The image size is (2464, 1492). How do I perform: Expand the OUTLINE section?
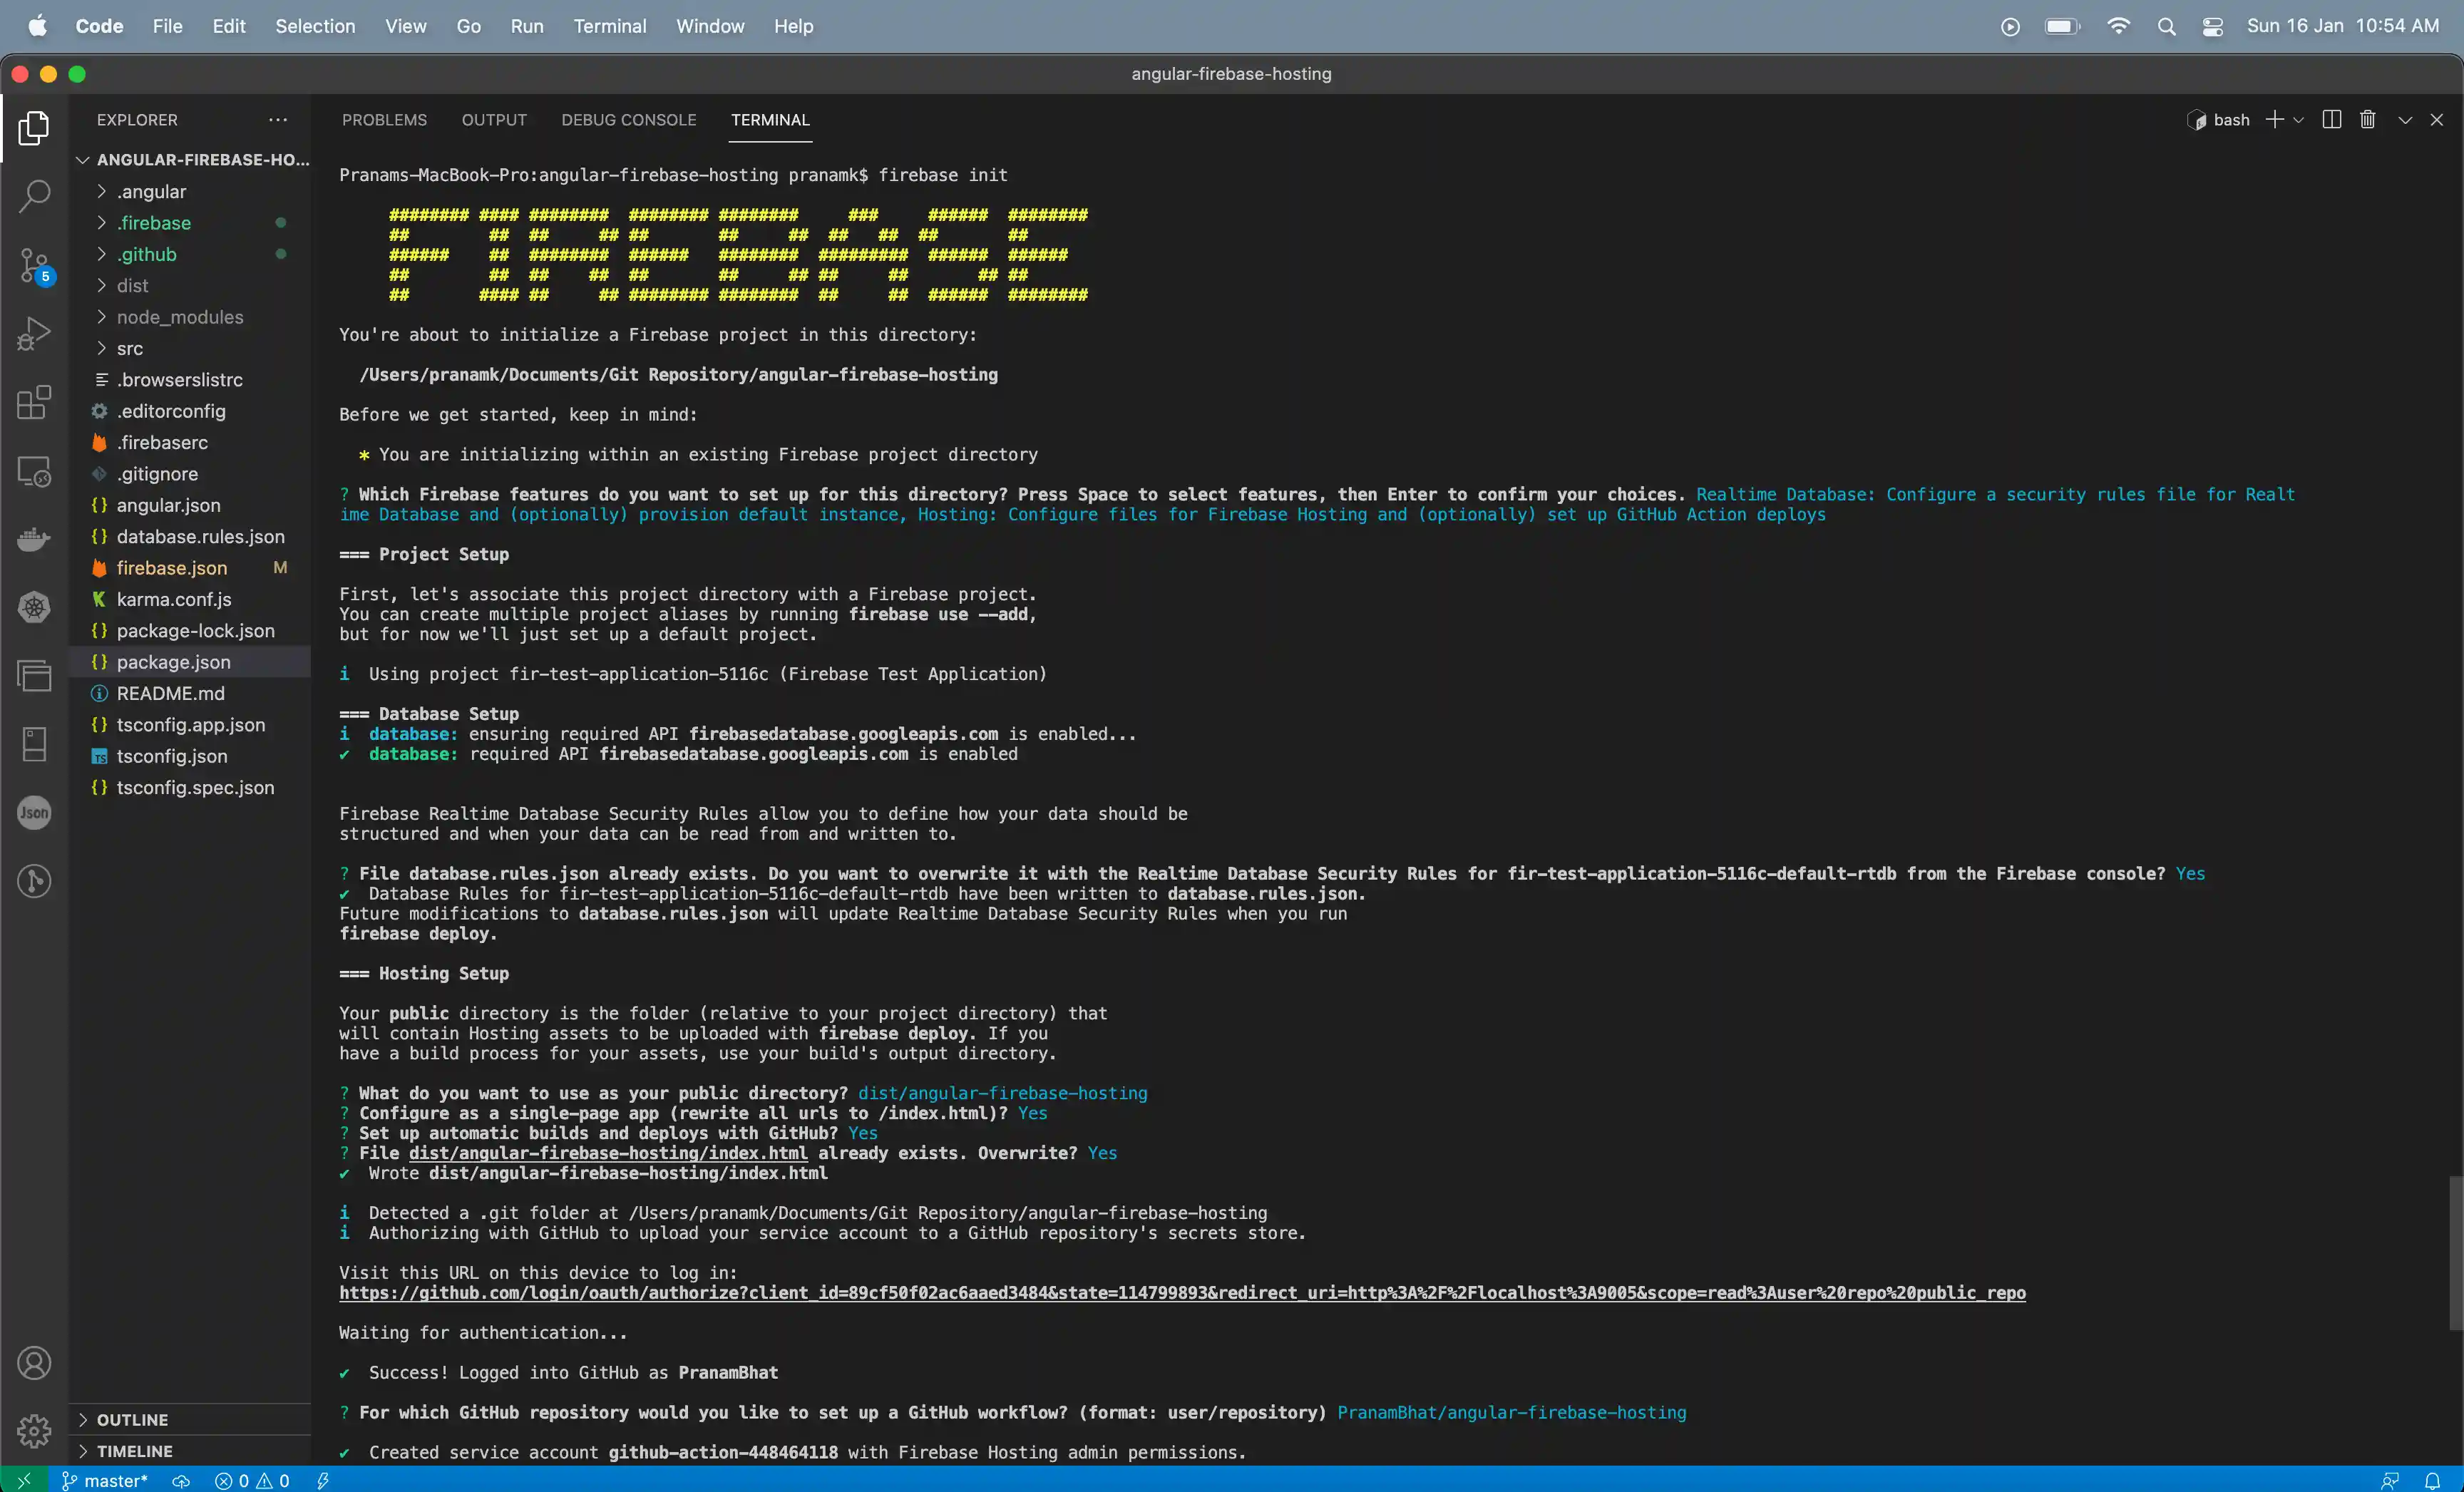point(132,1419)
